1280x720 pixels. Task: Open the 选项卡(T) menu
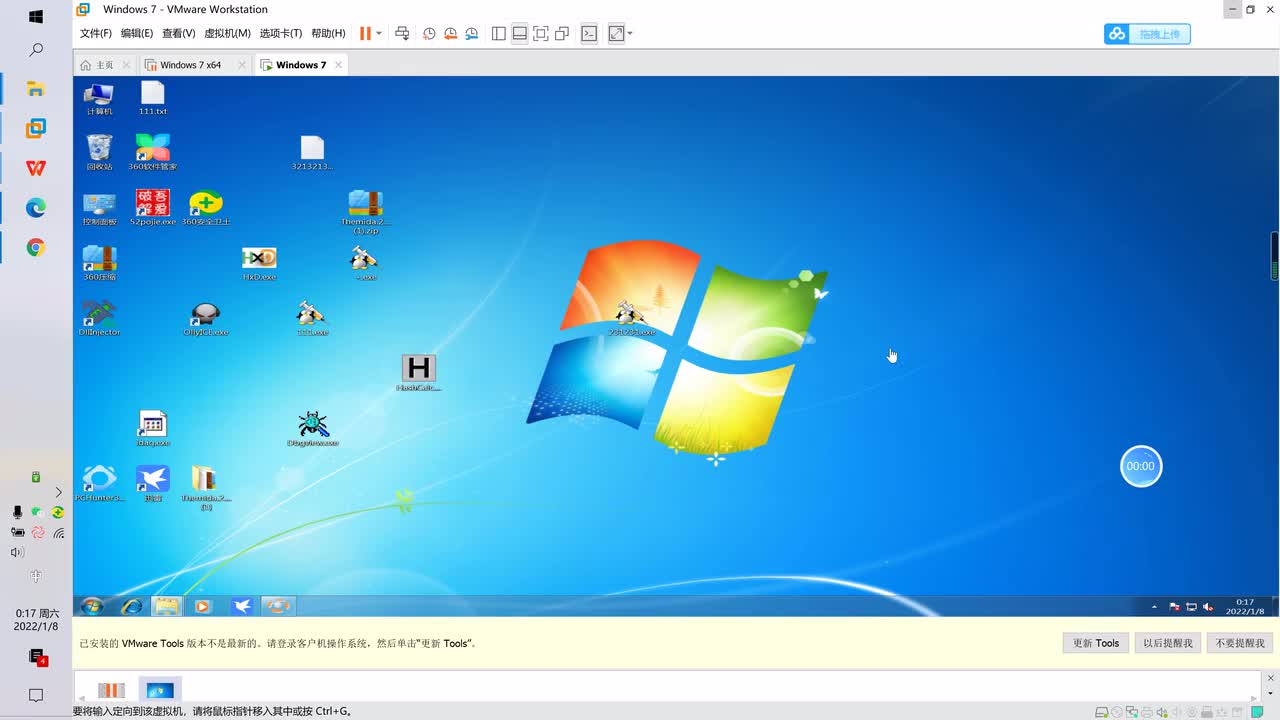click(281, 33)
